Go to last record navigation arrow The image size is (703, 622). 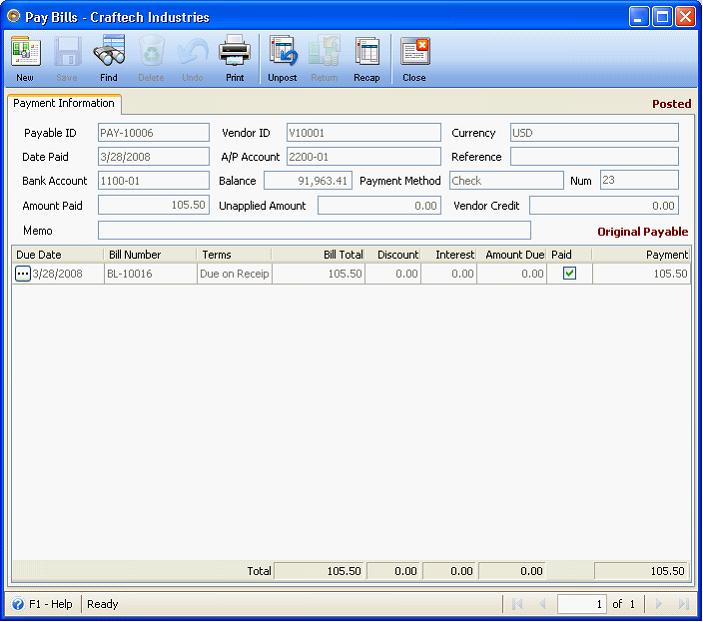coord(684,604)
